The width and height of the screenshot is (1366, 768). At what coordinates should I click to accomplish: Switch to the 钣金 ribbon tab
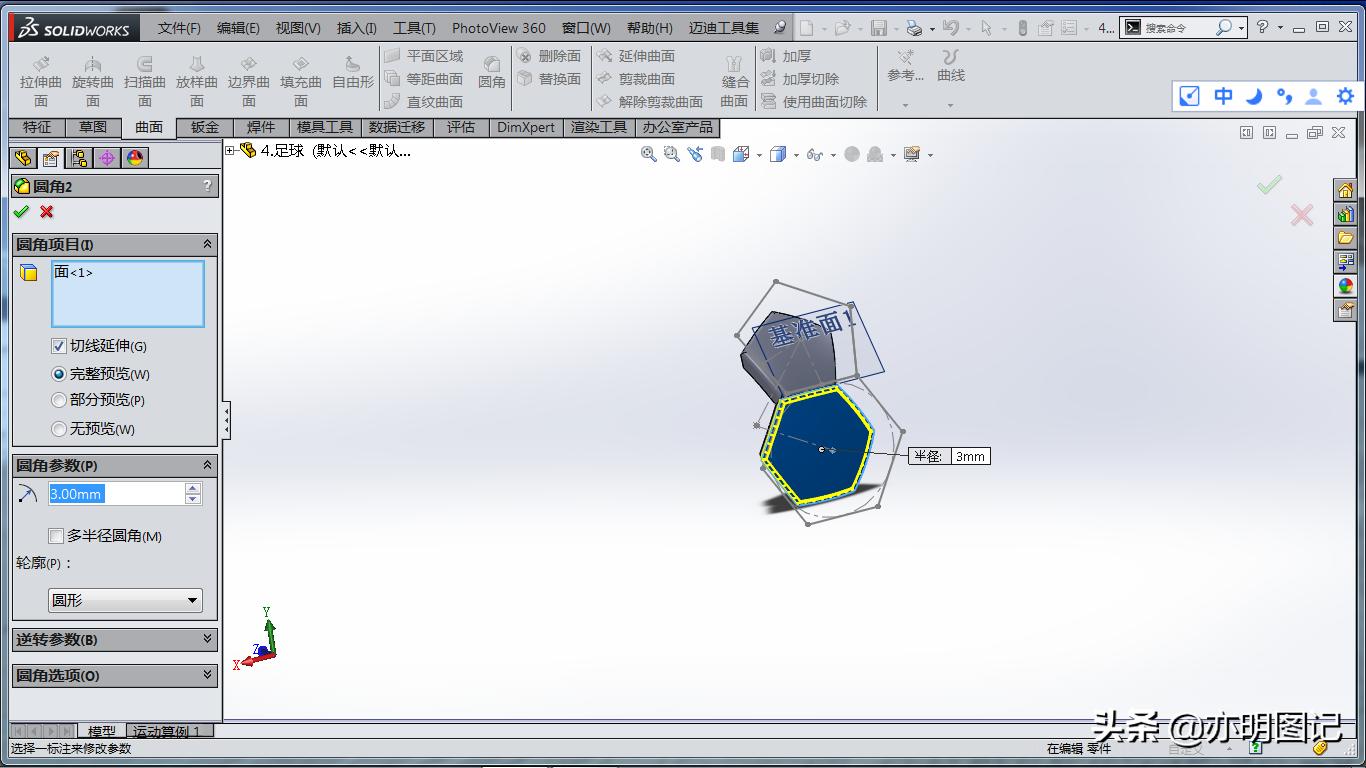click(203, 127)
